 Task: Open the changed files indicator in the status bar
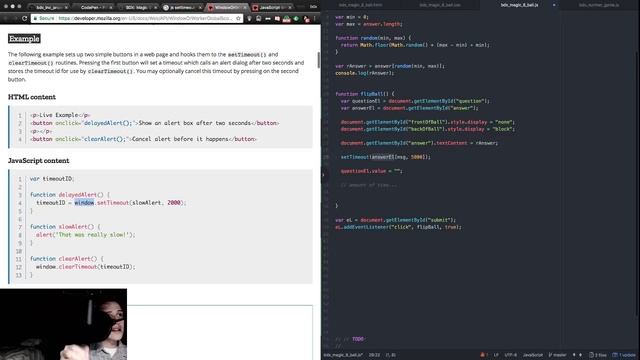598,355
